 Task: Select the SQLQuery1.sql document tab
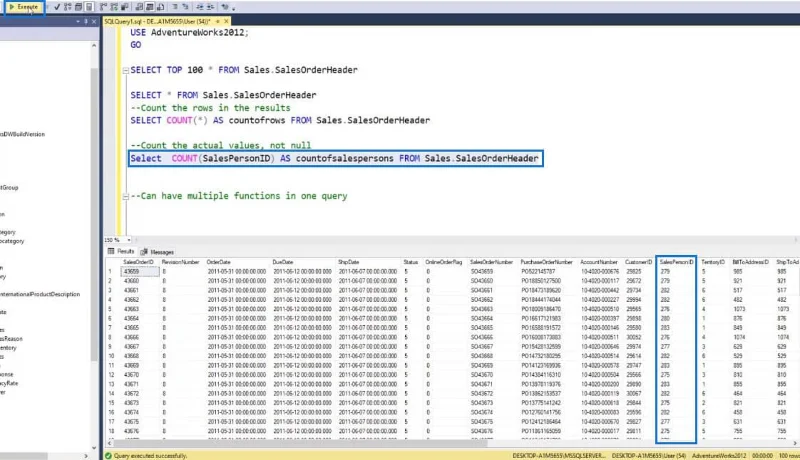point(158,21)
